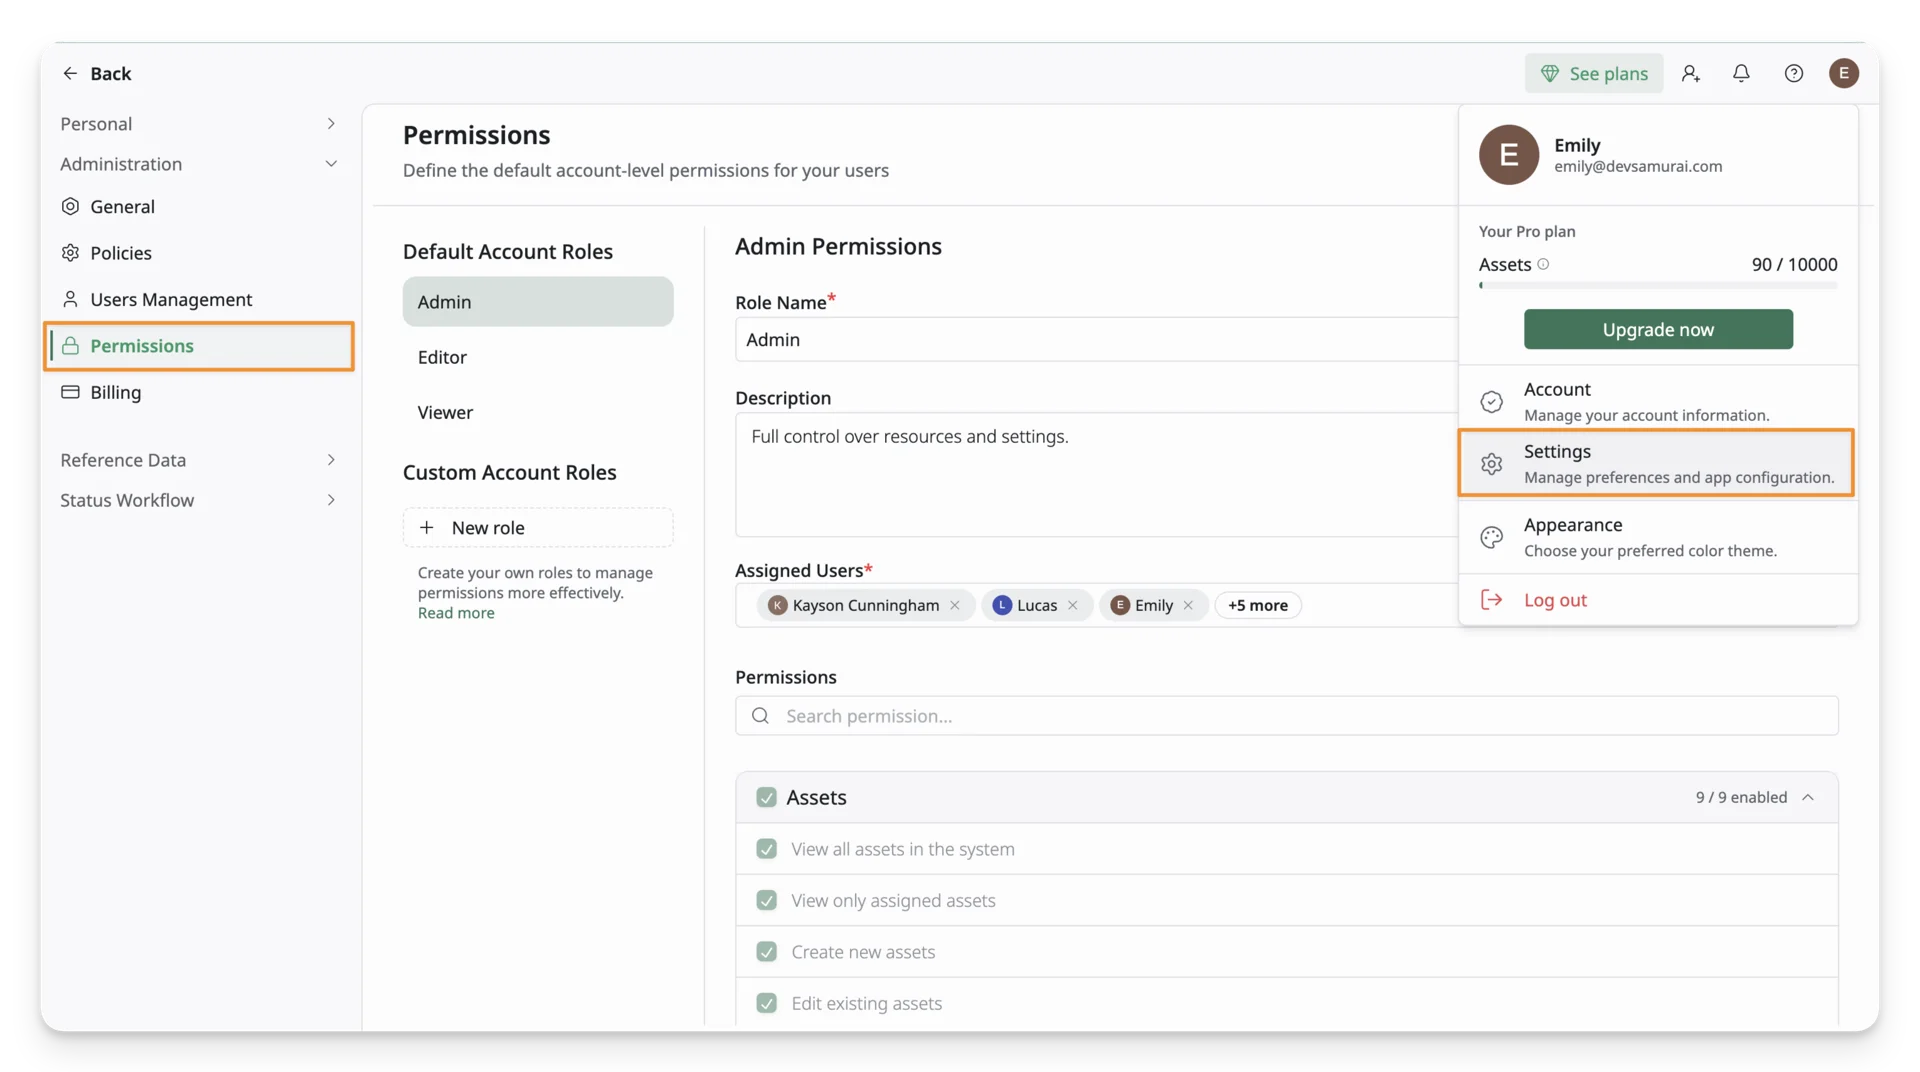
Task: Select Account in the profile menu
Action: [x=1657, y=401]
